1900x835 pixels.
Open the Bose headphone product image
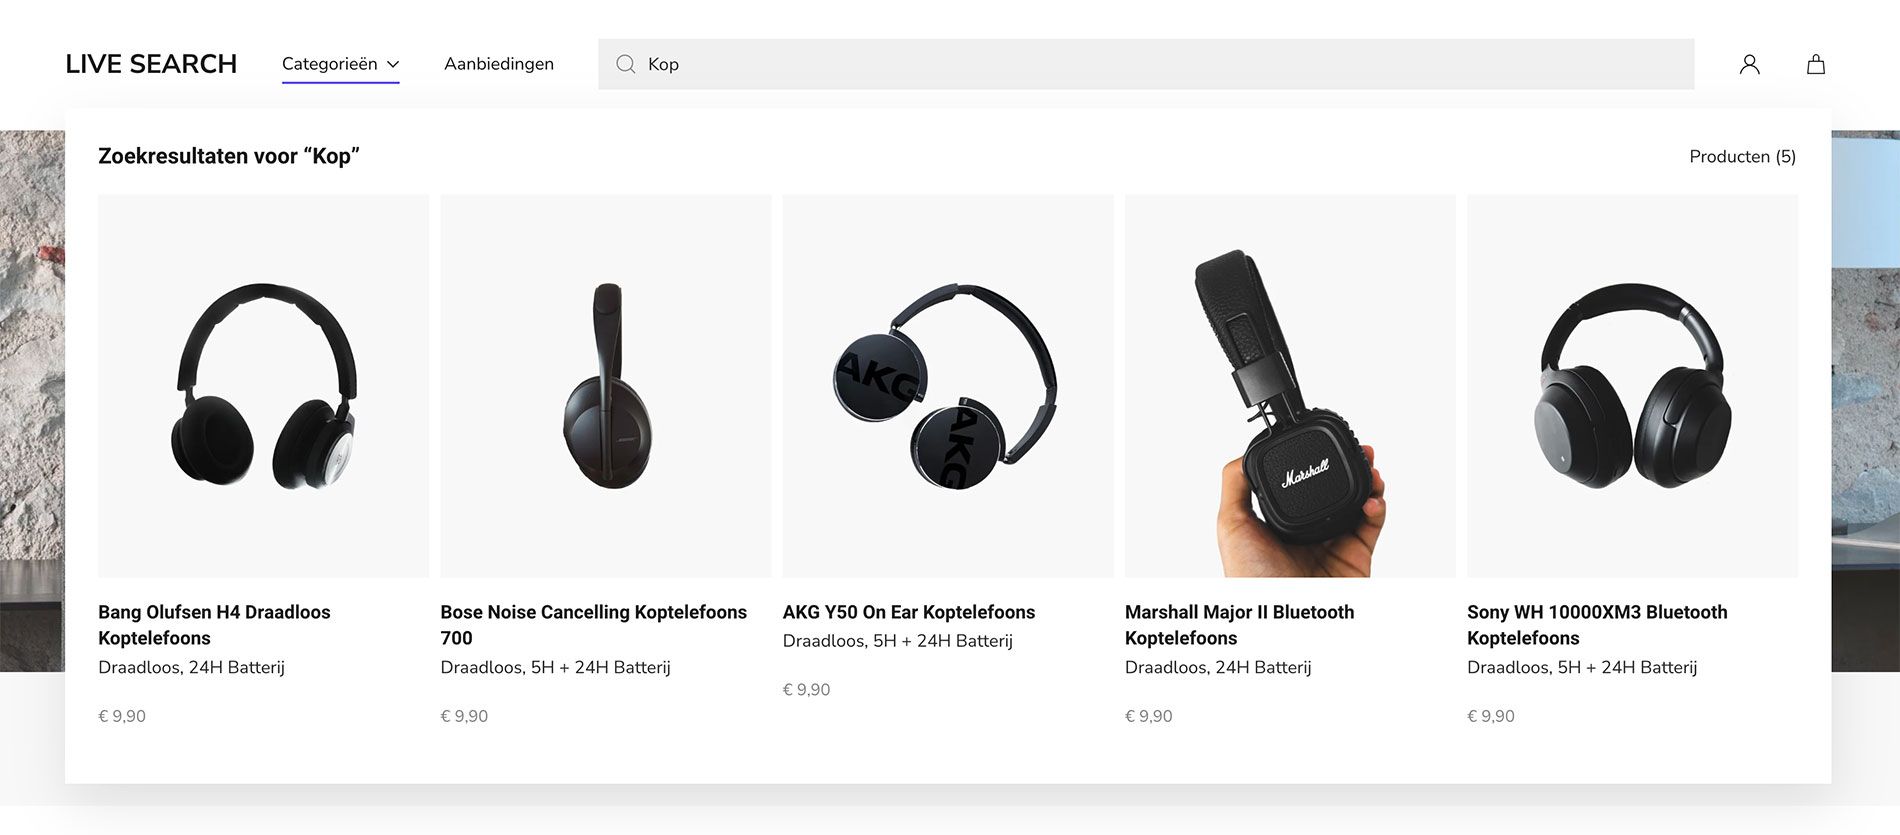(x=606, y=386)
